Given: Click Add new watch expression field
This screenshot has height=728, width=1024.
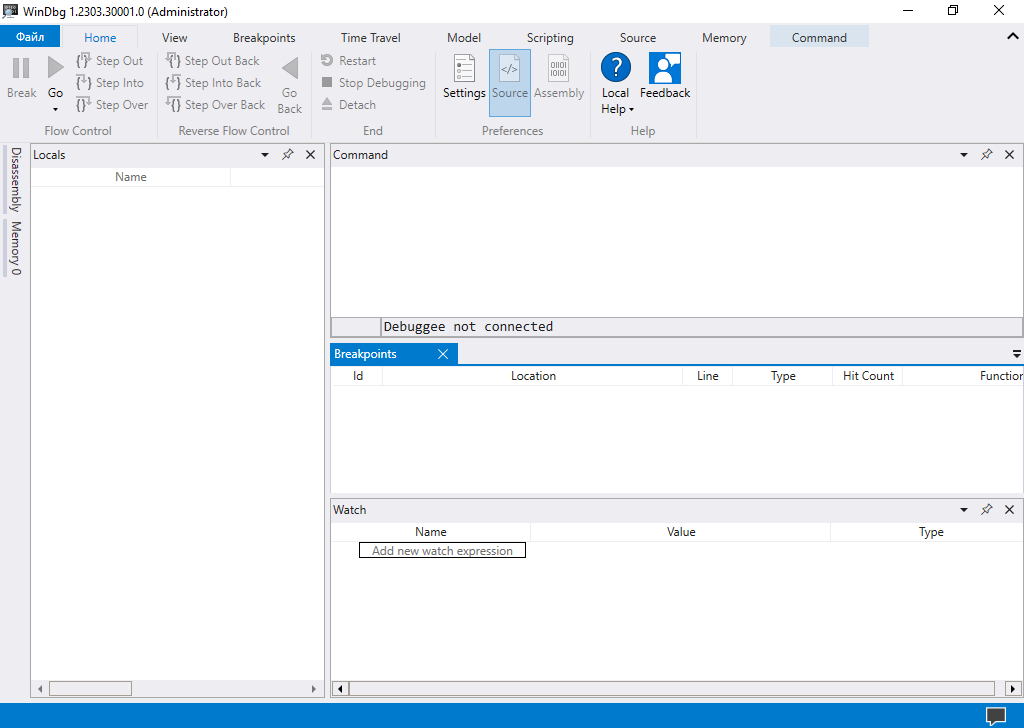Looking at the screenshot, I should 442,550.
